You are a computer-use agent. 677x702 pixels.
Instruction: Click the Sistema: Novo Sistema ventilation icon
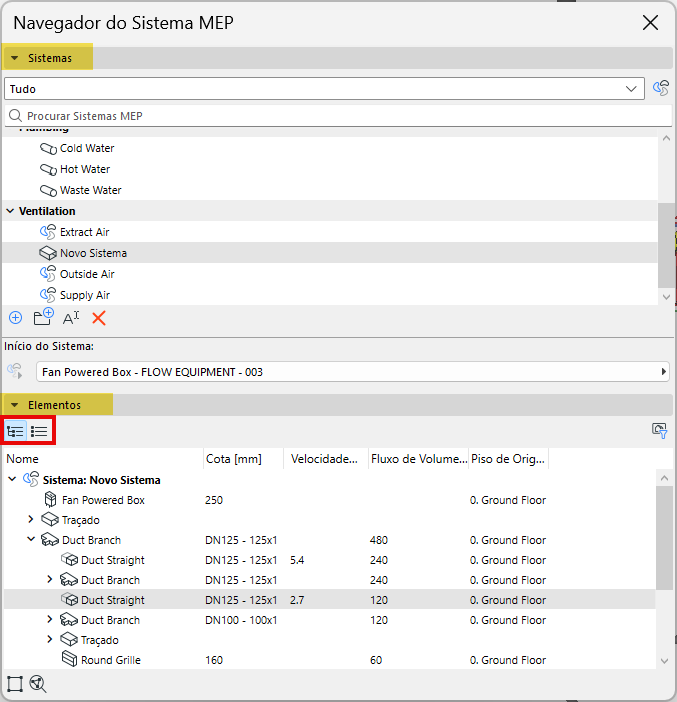(x=31, y=479)
